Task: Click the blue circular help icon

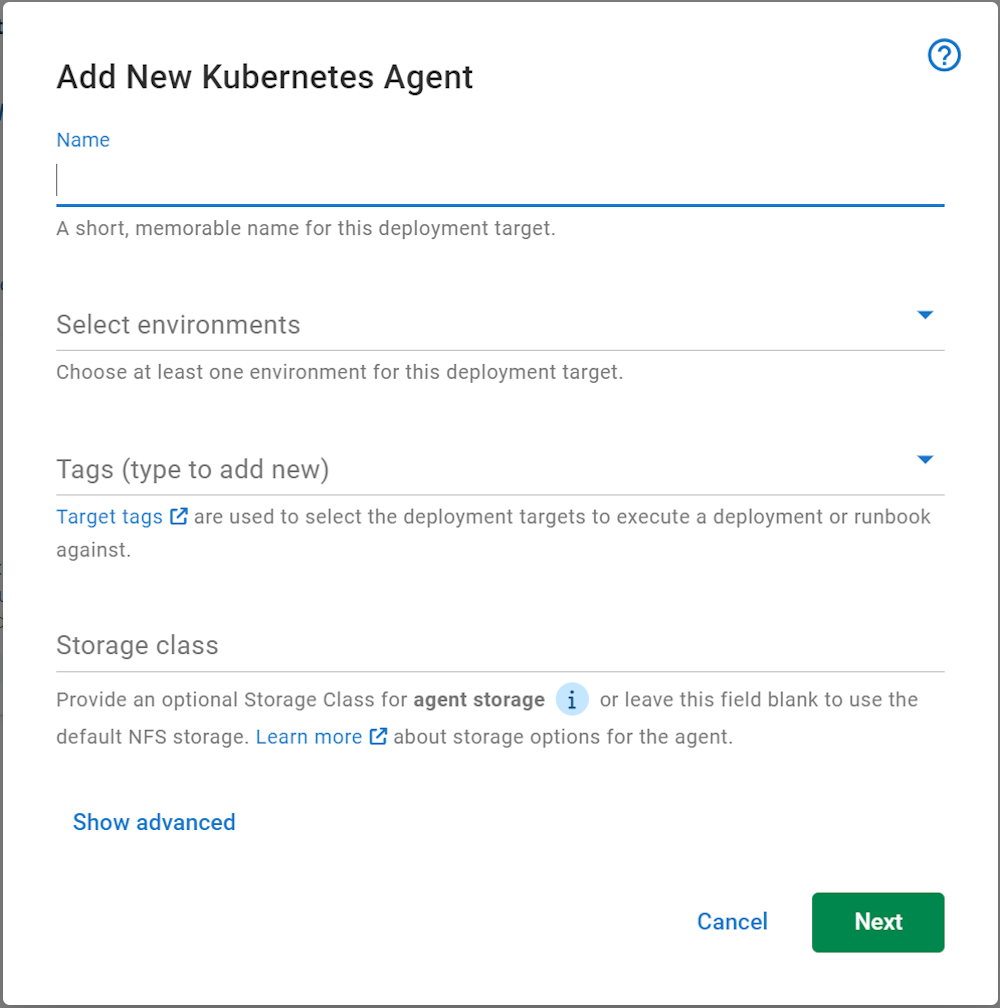Action: coord(943,55)
